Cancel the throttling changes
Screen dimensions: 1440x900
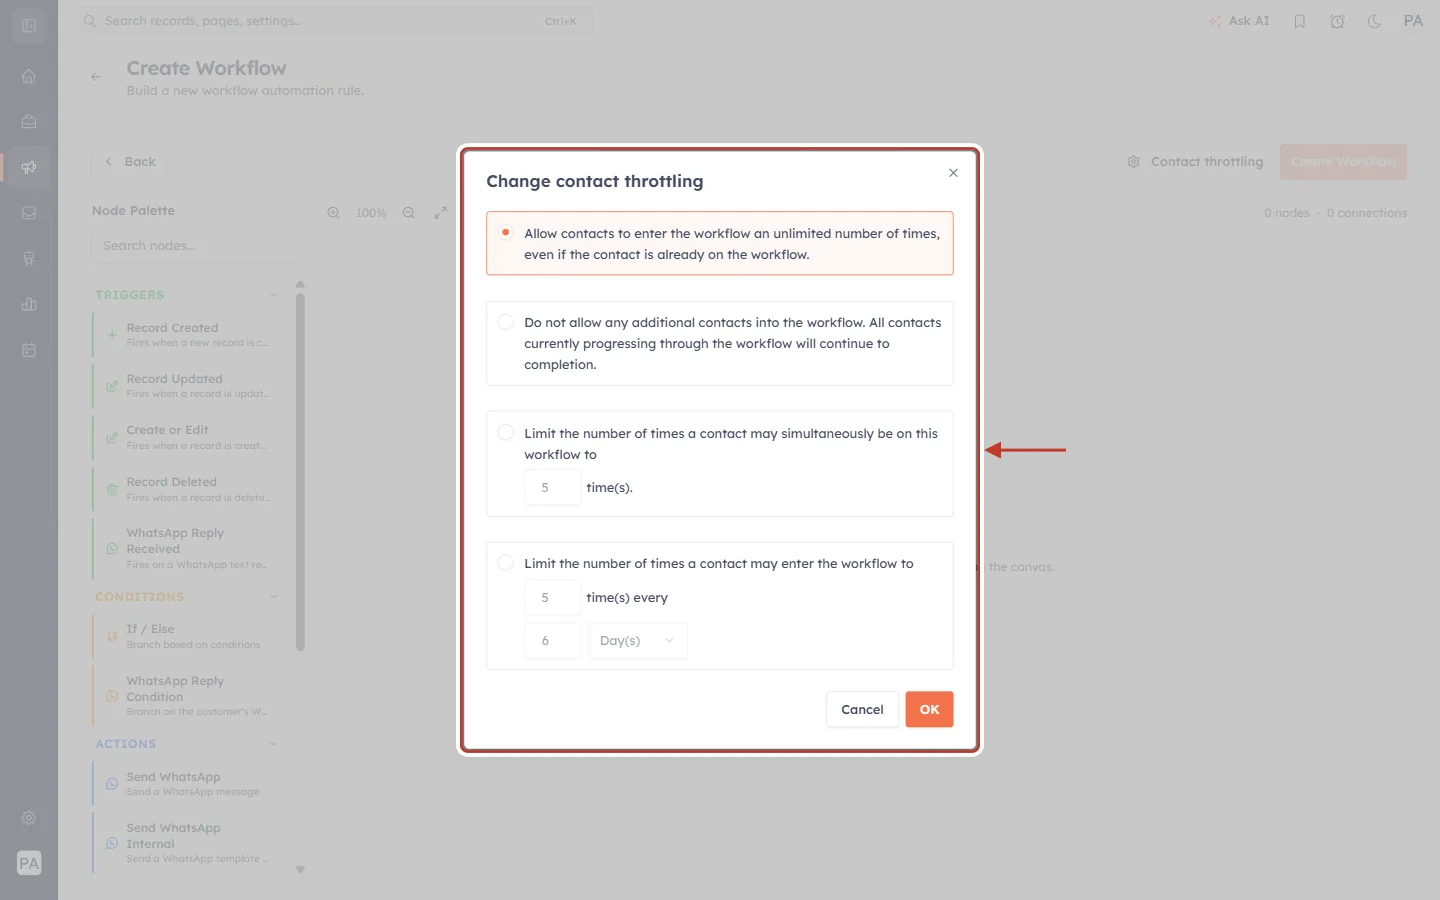tap(862, 709)
